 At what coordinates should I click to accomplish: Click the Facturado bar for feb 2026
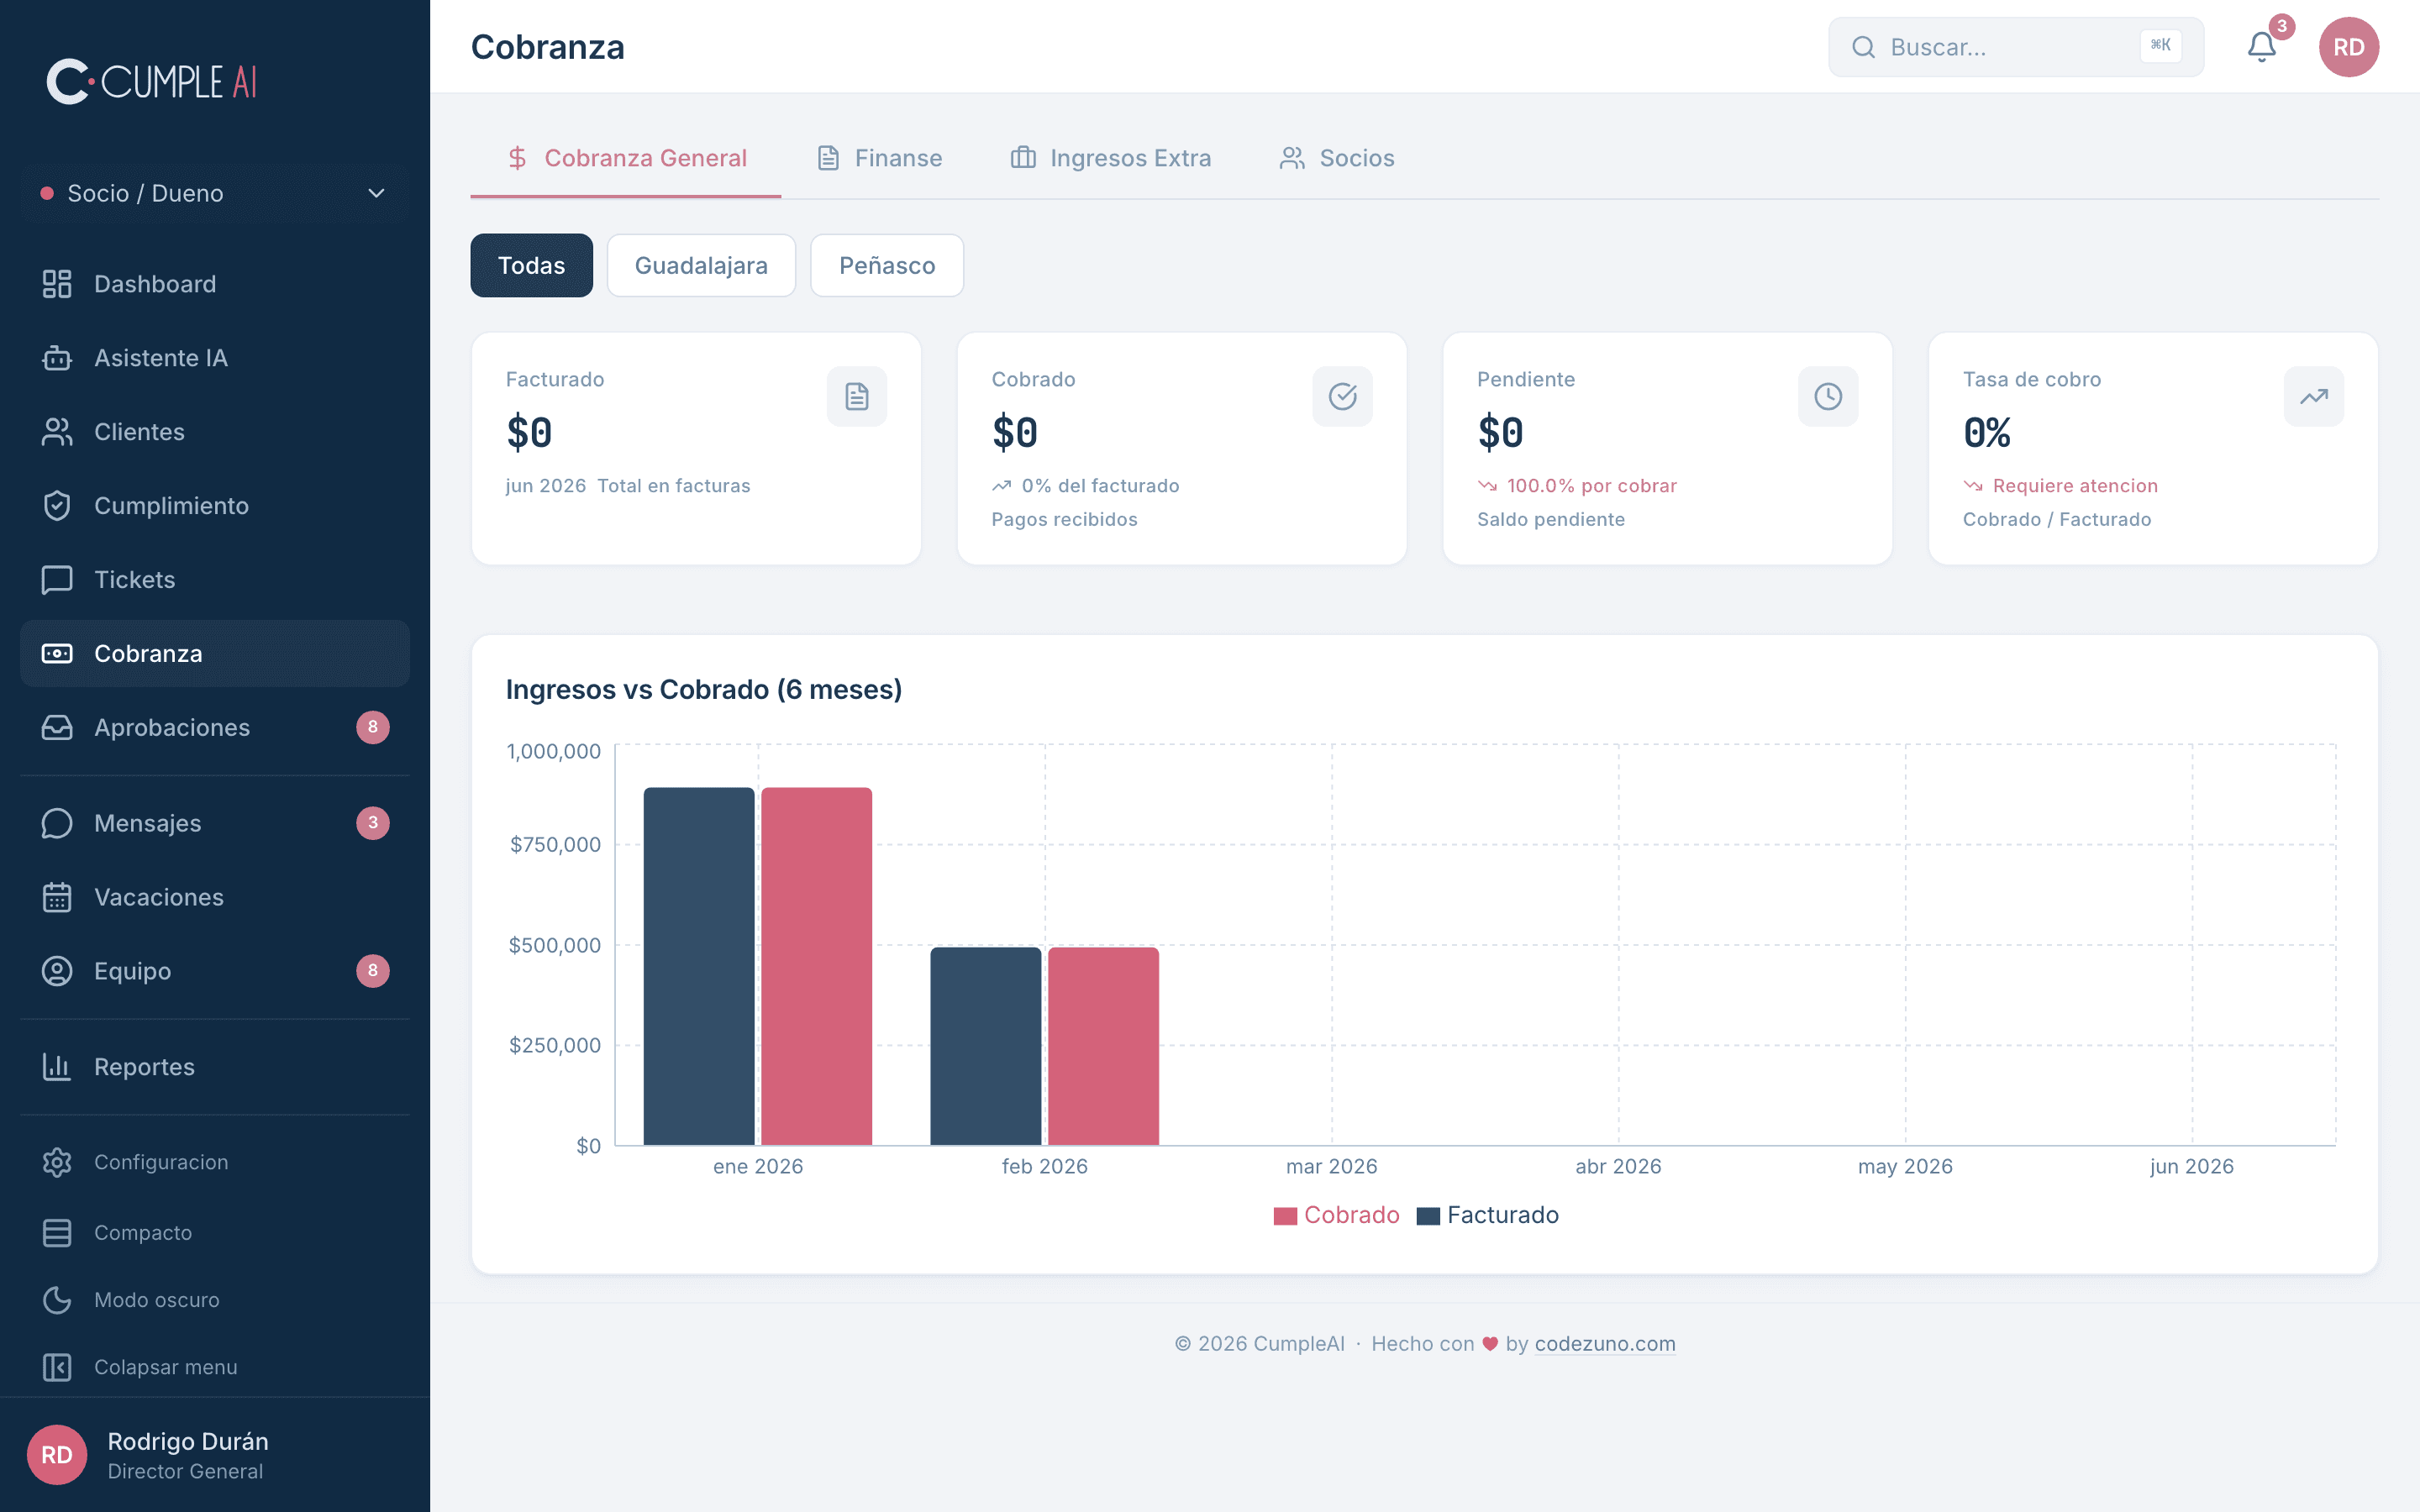pyautogui.click(x=986, y=1046)
